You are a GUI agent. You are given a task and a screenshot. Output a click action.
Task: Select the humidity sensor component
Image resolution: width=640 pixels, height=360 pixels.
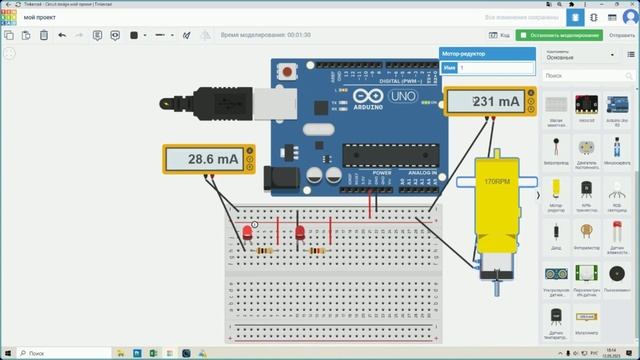[x=617, y=238]
